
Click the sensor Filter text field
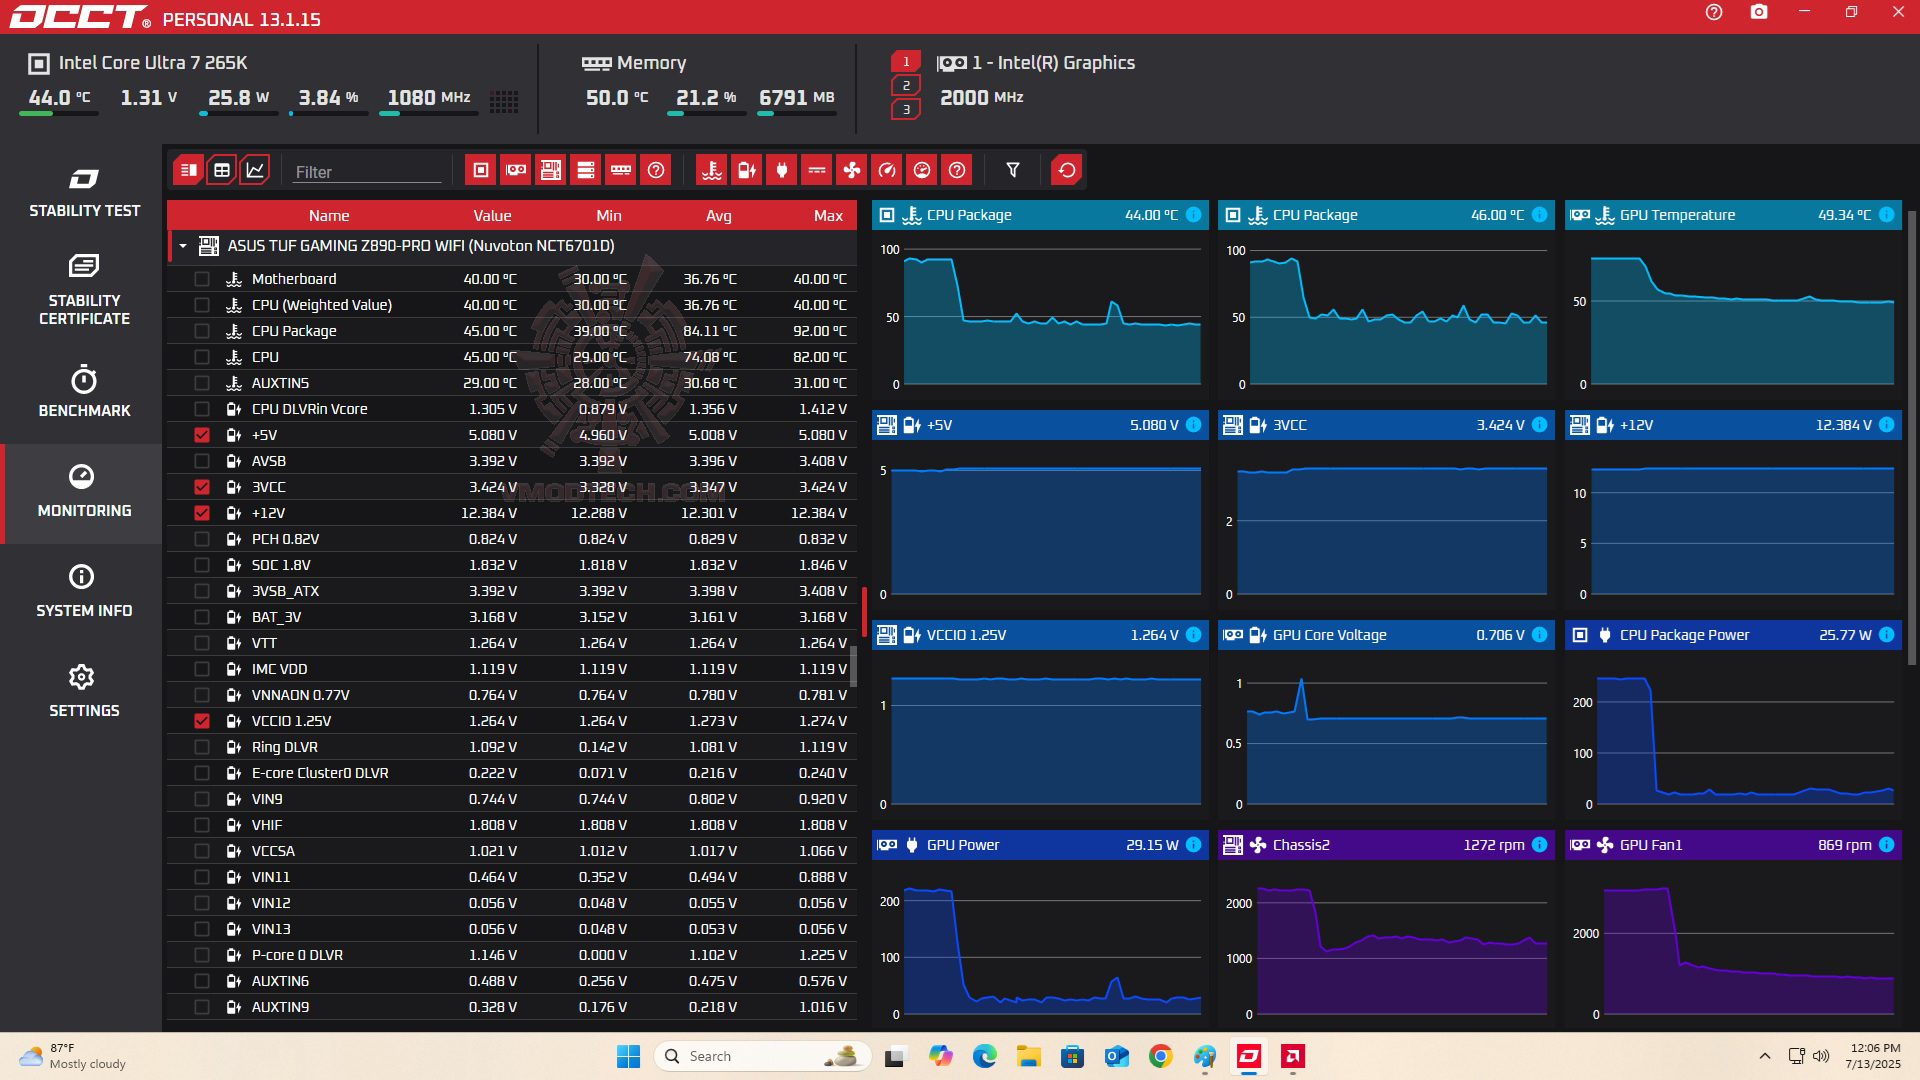click(x=366, y=172)
